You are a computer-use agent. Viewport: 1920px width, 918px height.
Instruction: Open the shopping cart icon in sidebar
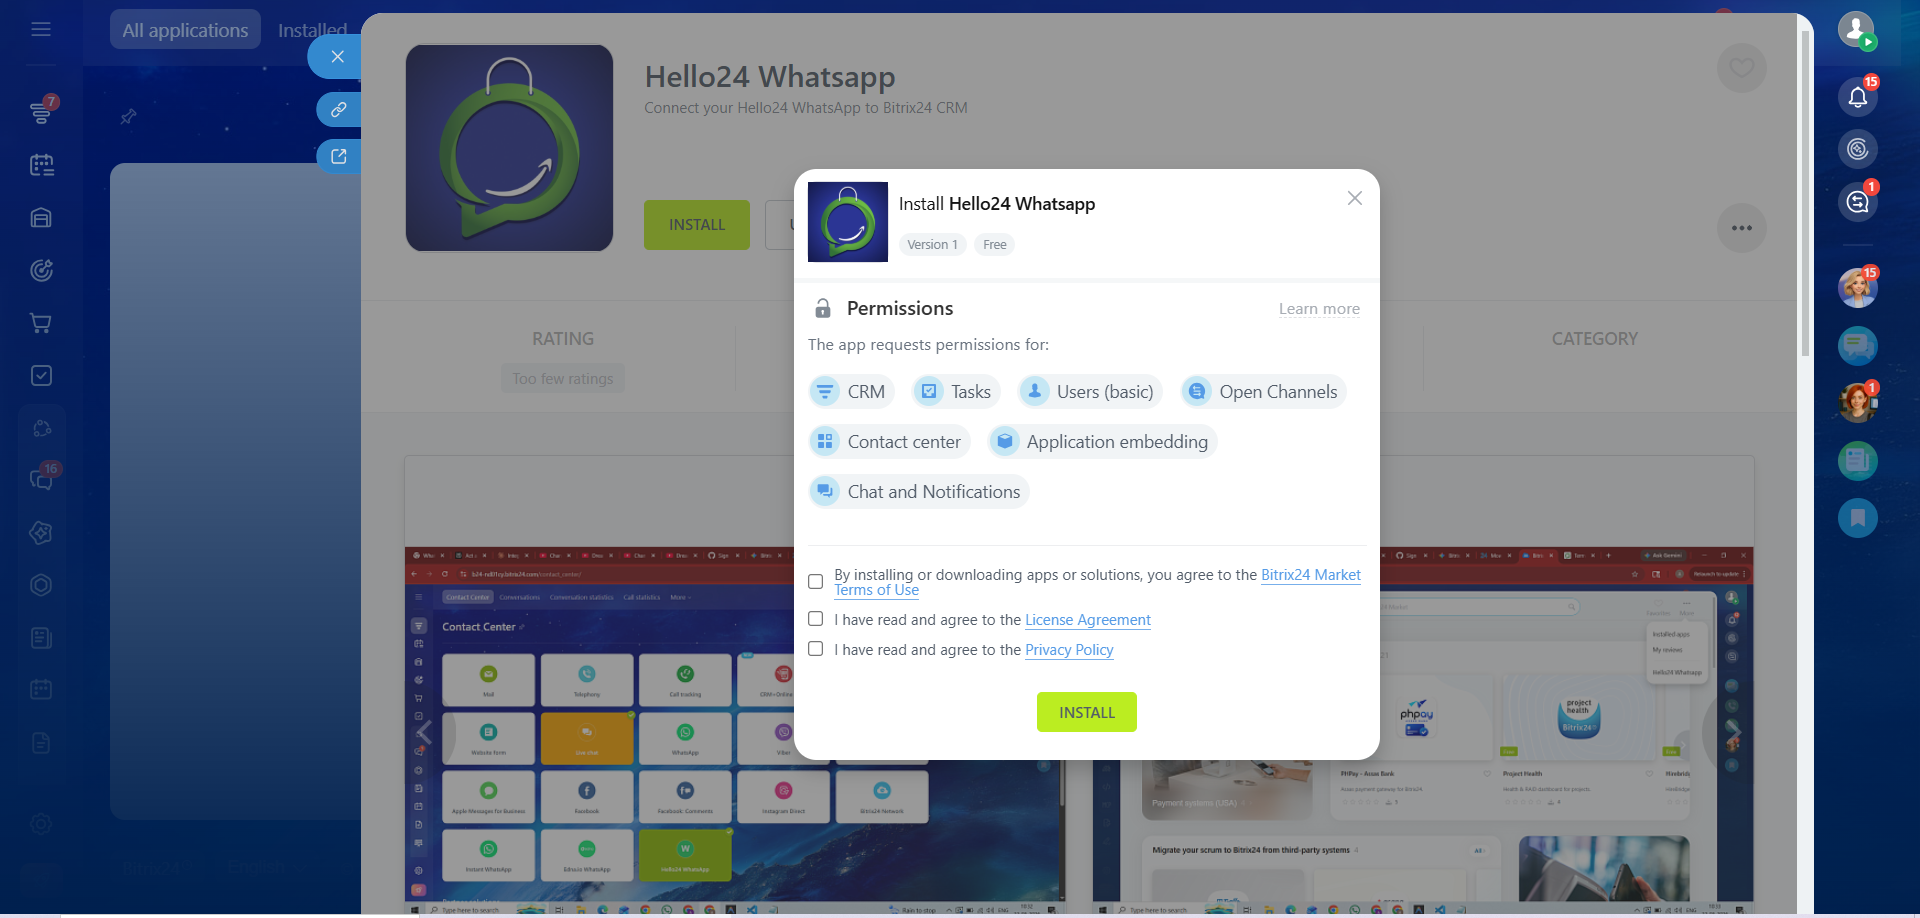[x=41, y=323]
